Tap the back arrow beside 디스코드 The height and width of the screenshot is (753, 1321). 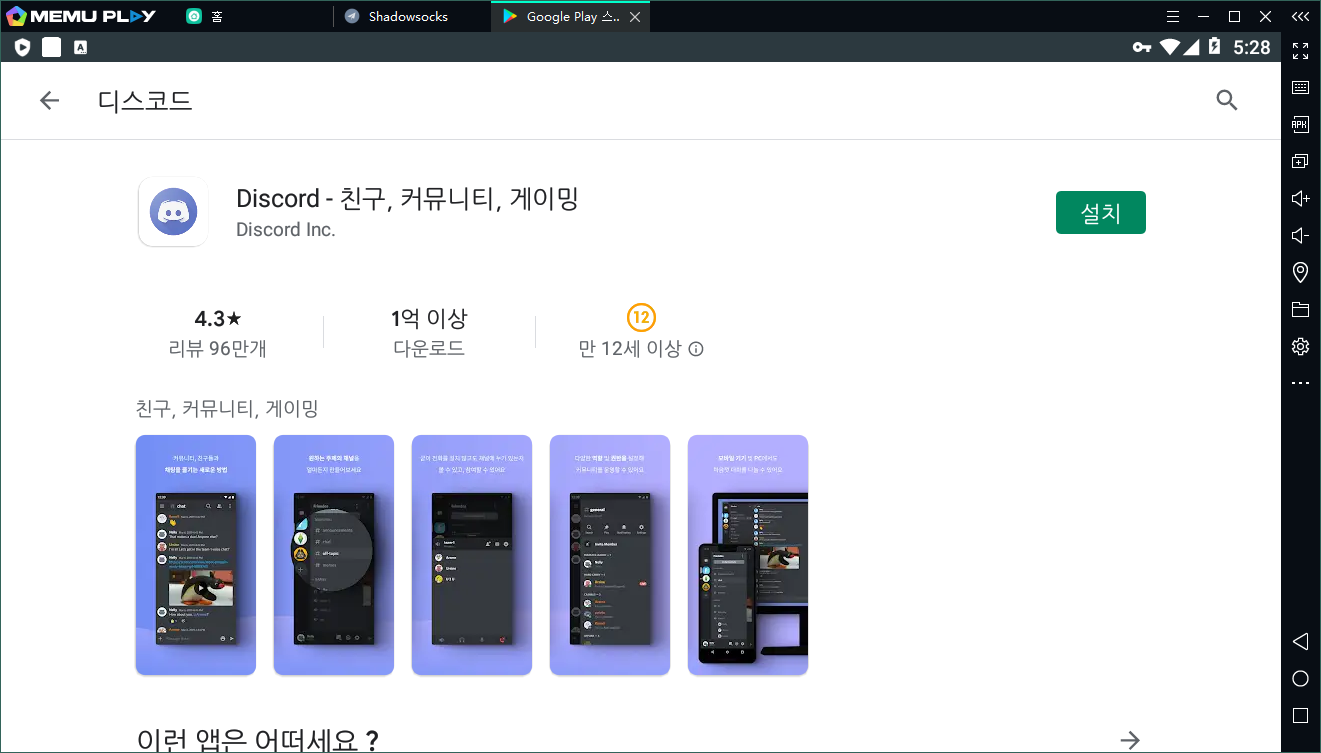pos(49,100)
